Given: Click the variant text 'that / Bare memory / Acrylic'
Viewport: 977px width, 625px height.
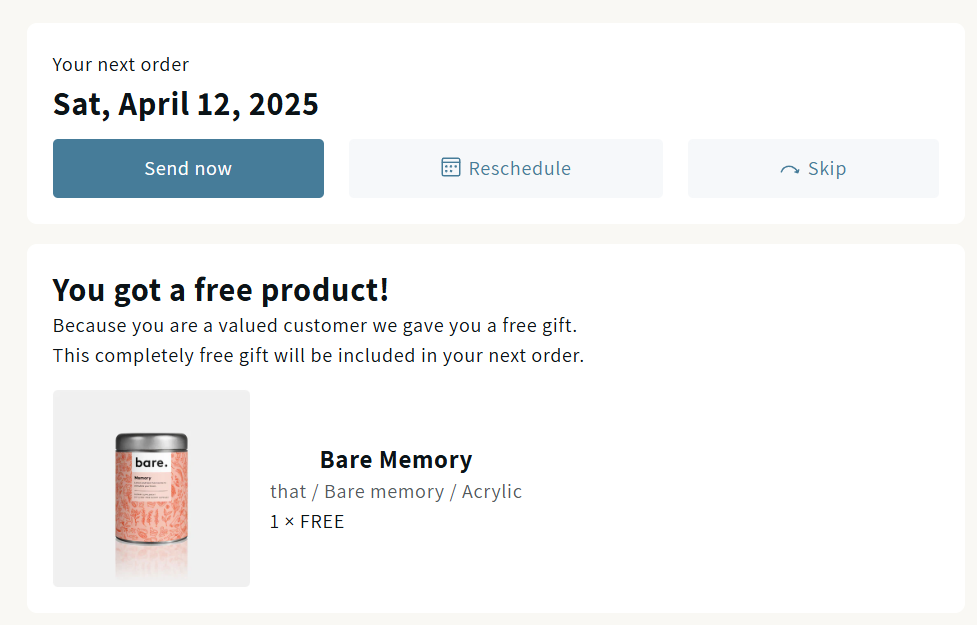Looking at the screenshot, I should click(396, 492).
